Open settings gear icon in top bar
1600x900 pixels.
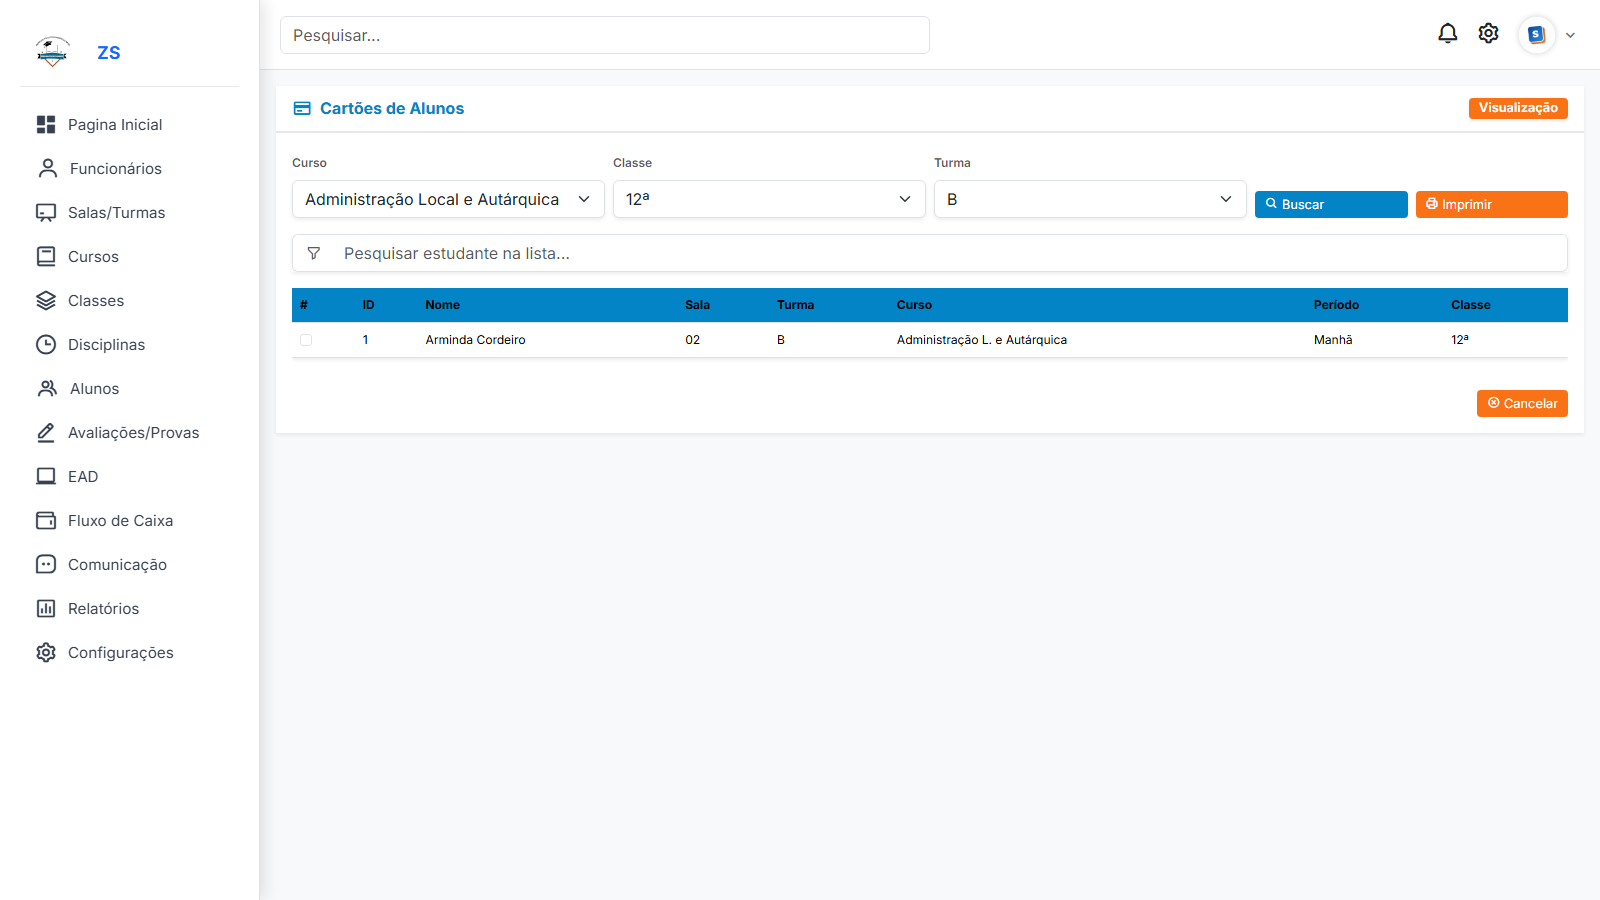click(x=1488, y=34)
